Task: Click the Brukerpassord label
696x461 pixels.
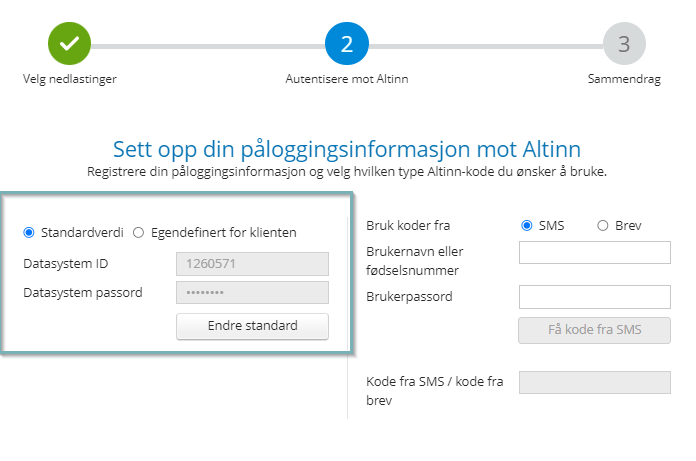Action: coord(409,296)
